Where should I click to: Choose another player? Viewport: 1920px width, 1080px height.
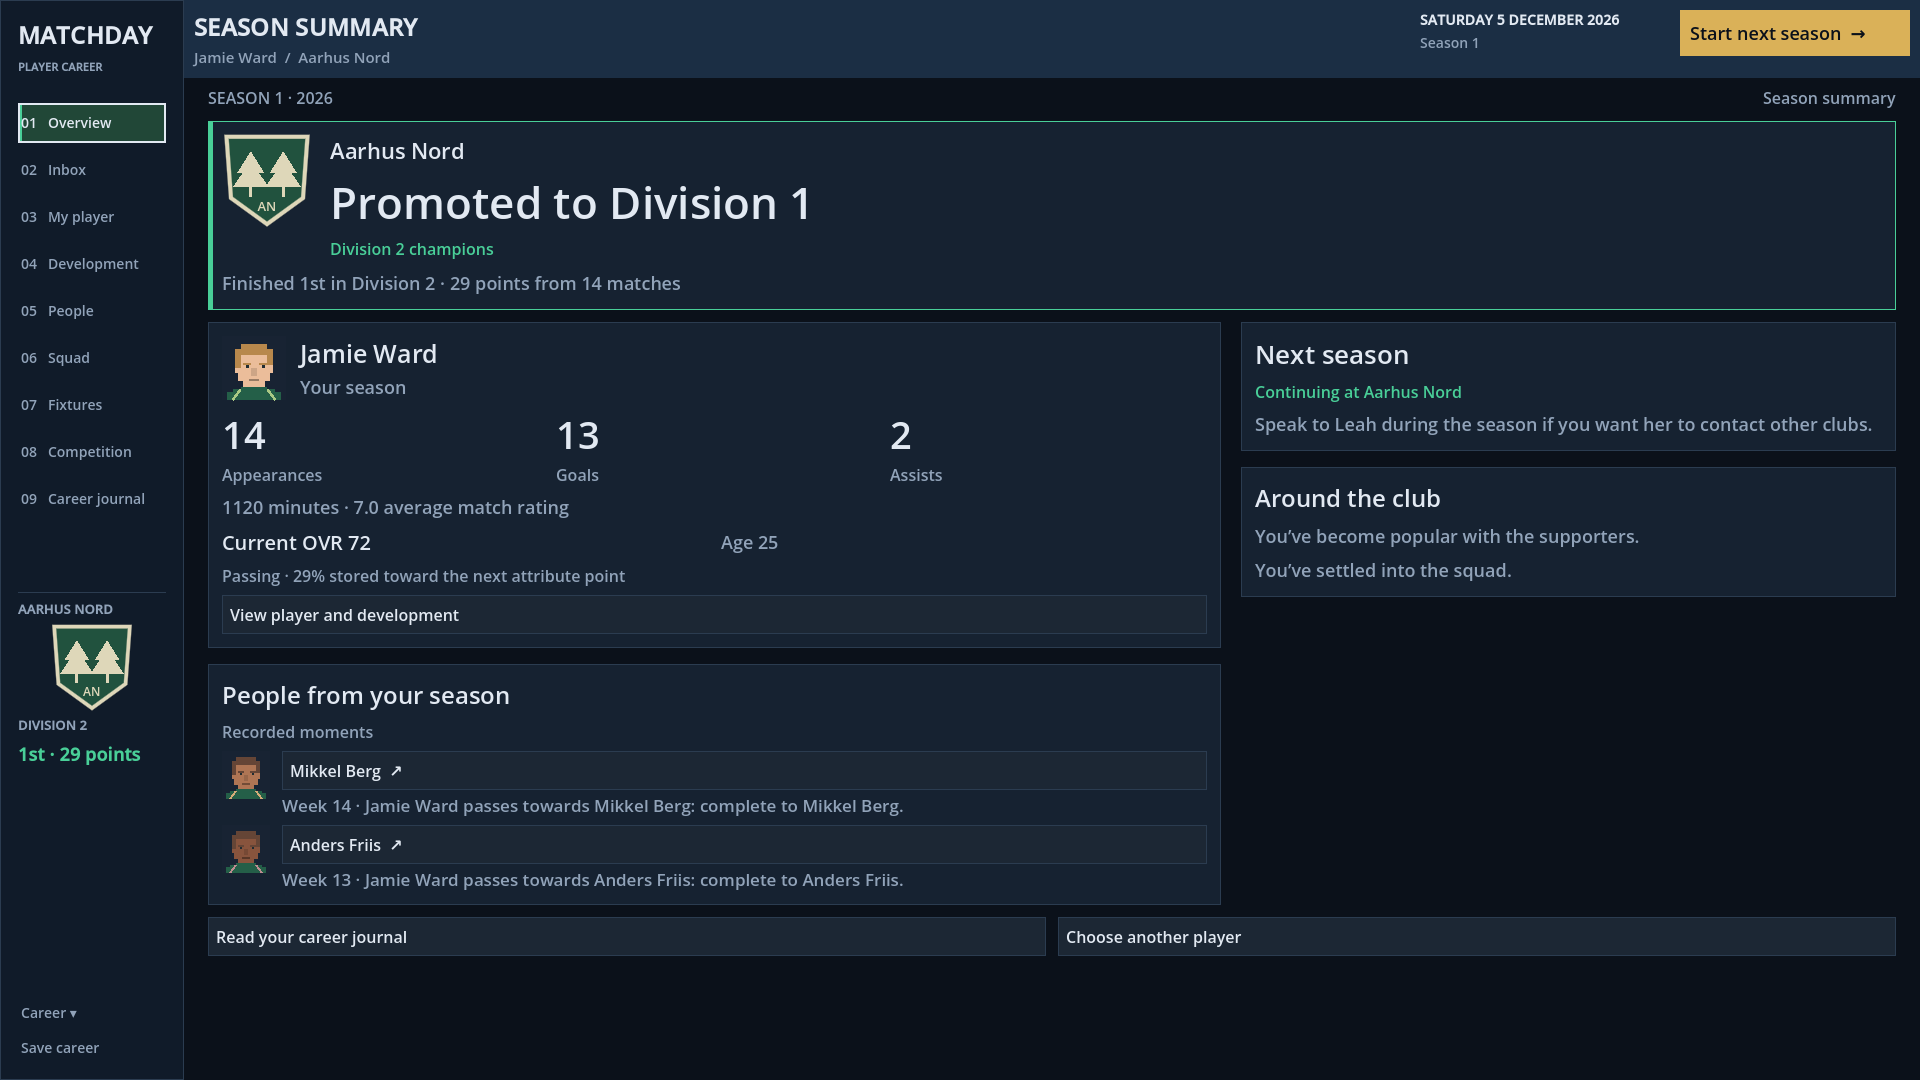click(1477, 937)
